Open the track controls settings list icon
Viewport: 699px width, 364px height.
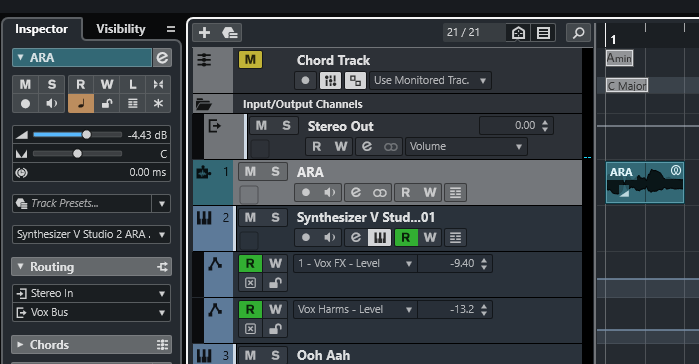543,33
